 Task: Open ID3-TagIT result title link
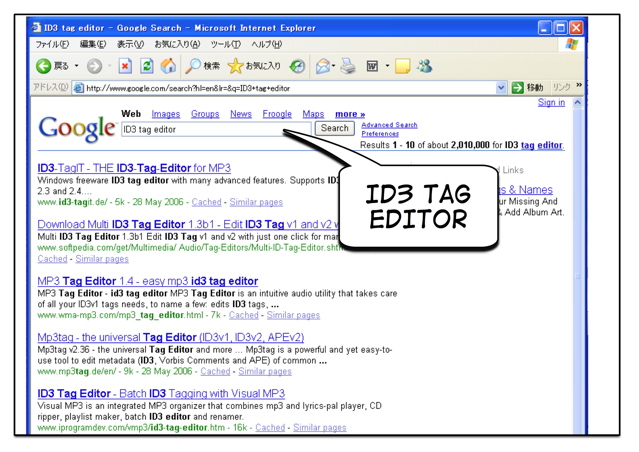[x=134, y=168]
